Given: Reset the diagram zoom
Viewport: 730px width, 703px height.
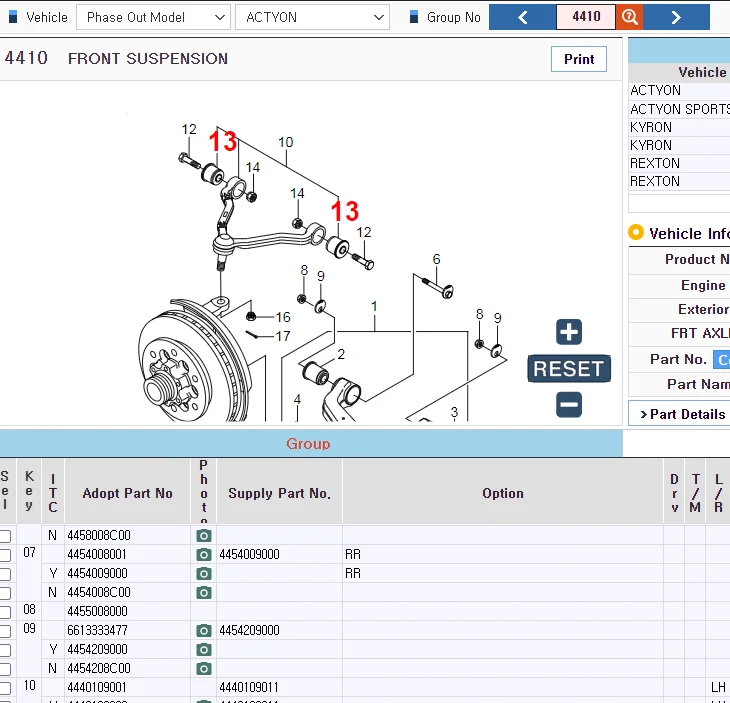Looking at the screenshot, I should coord(568,369).
